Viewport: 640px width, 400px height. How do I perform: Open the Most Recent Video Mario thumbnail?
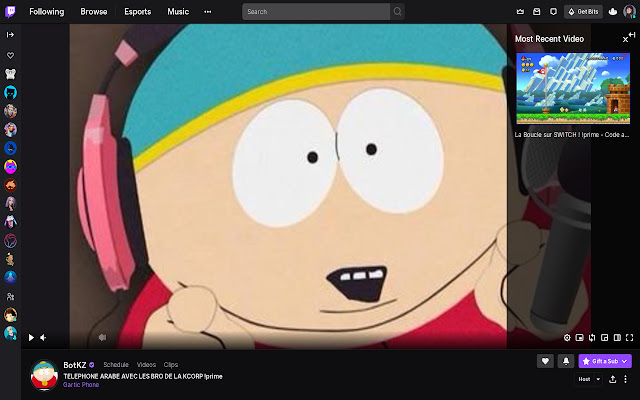[x=573, y=88]
